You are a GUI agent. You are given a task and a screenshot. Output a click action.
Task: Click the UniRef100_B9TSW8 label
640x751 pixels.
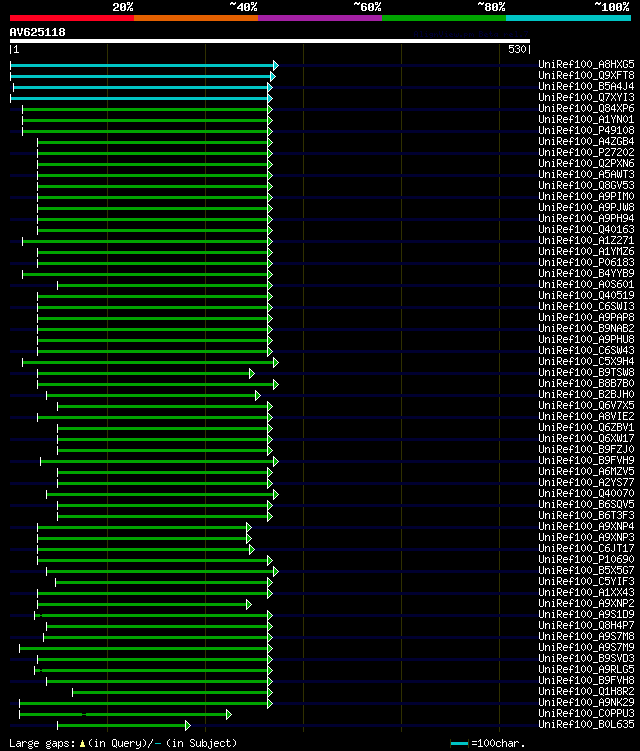[586, 373]
